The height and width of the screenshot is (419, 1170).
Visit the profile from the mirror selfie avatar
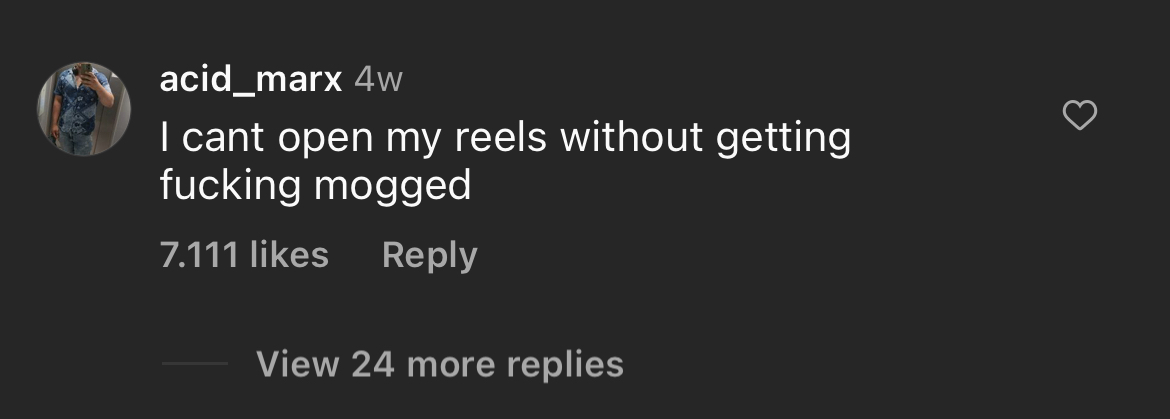coord(84,109)
